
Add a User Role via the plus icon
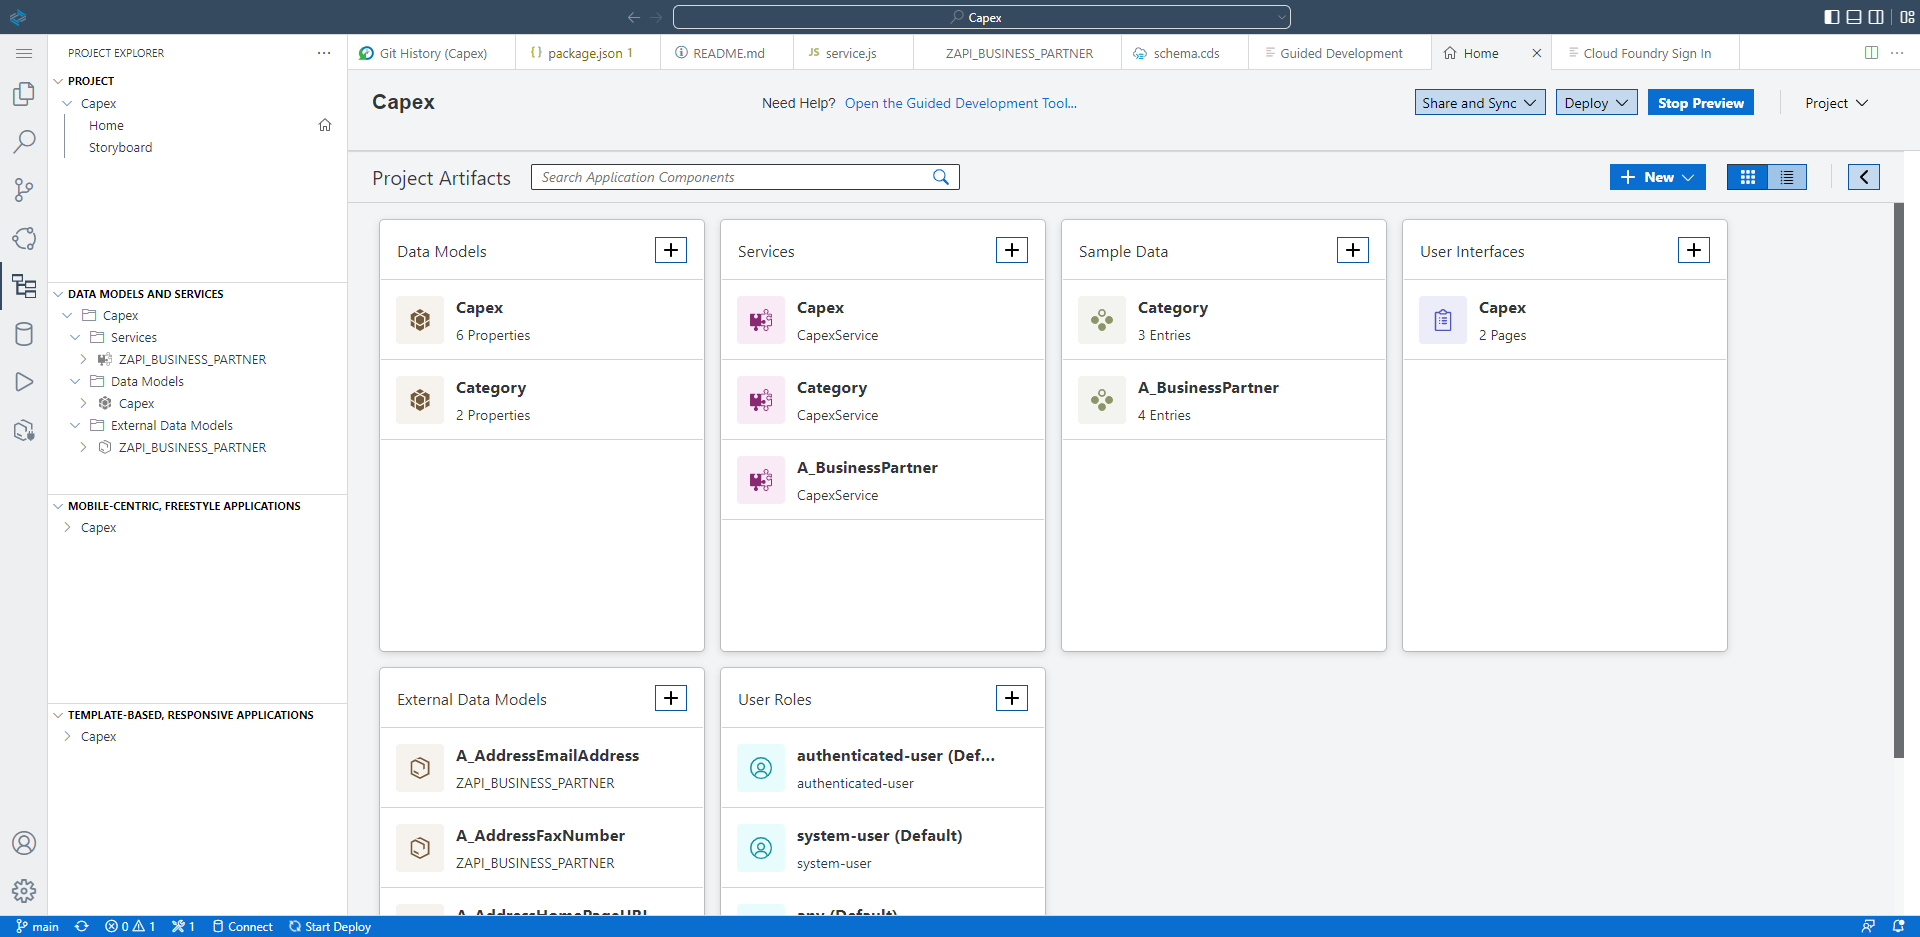click(1011, 697)
